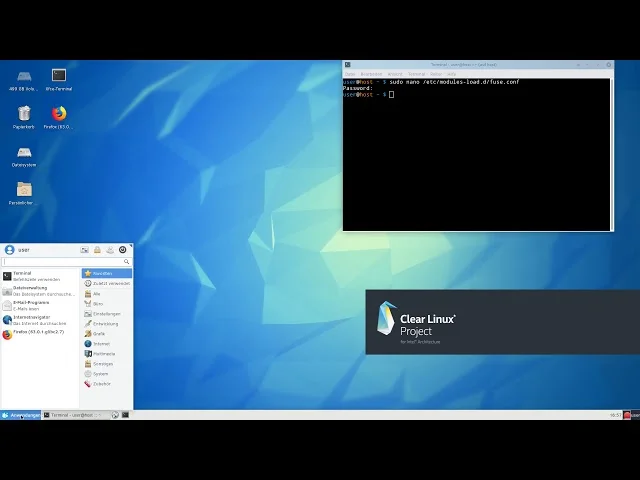Launch Firefox from the desktop
640x480 pixels.
pyautogui.click(x=59, y=114)
